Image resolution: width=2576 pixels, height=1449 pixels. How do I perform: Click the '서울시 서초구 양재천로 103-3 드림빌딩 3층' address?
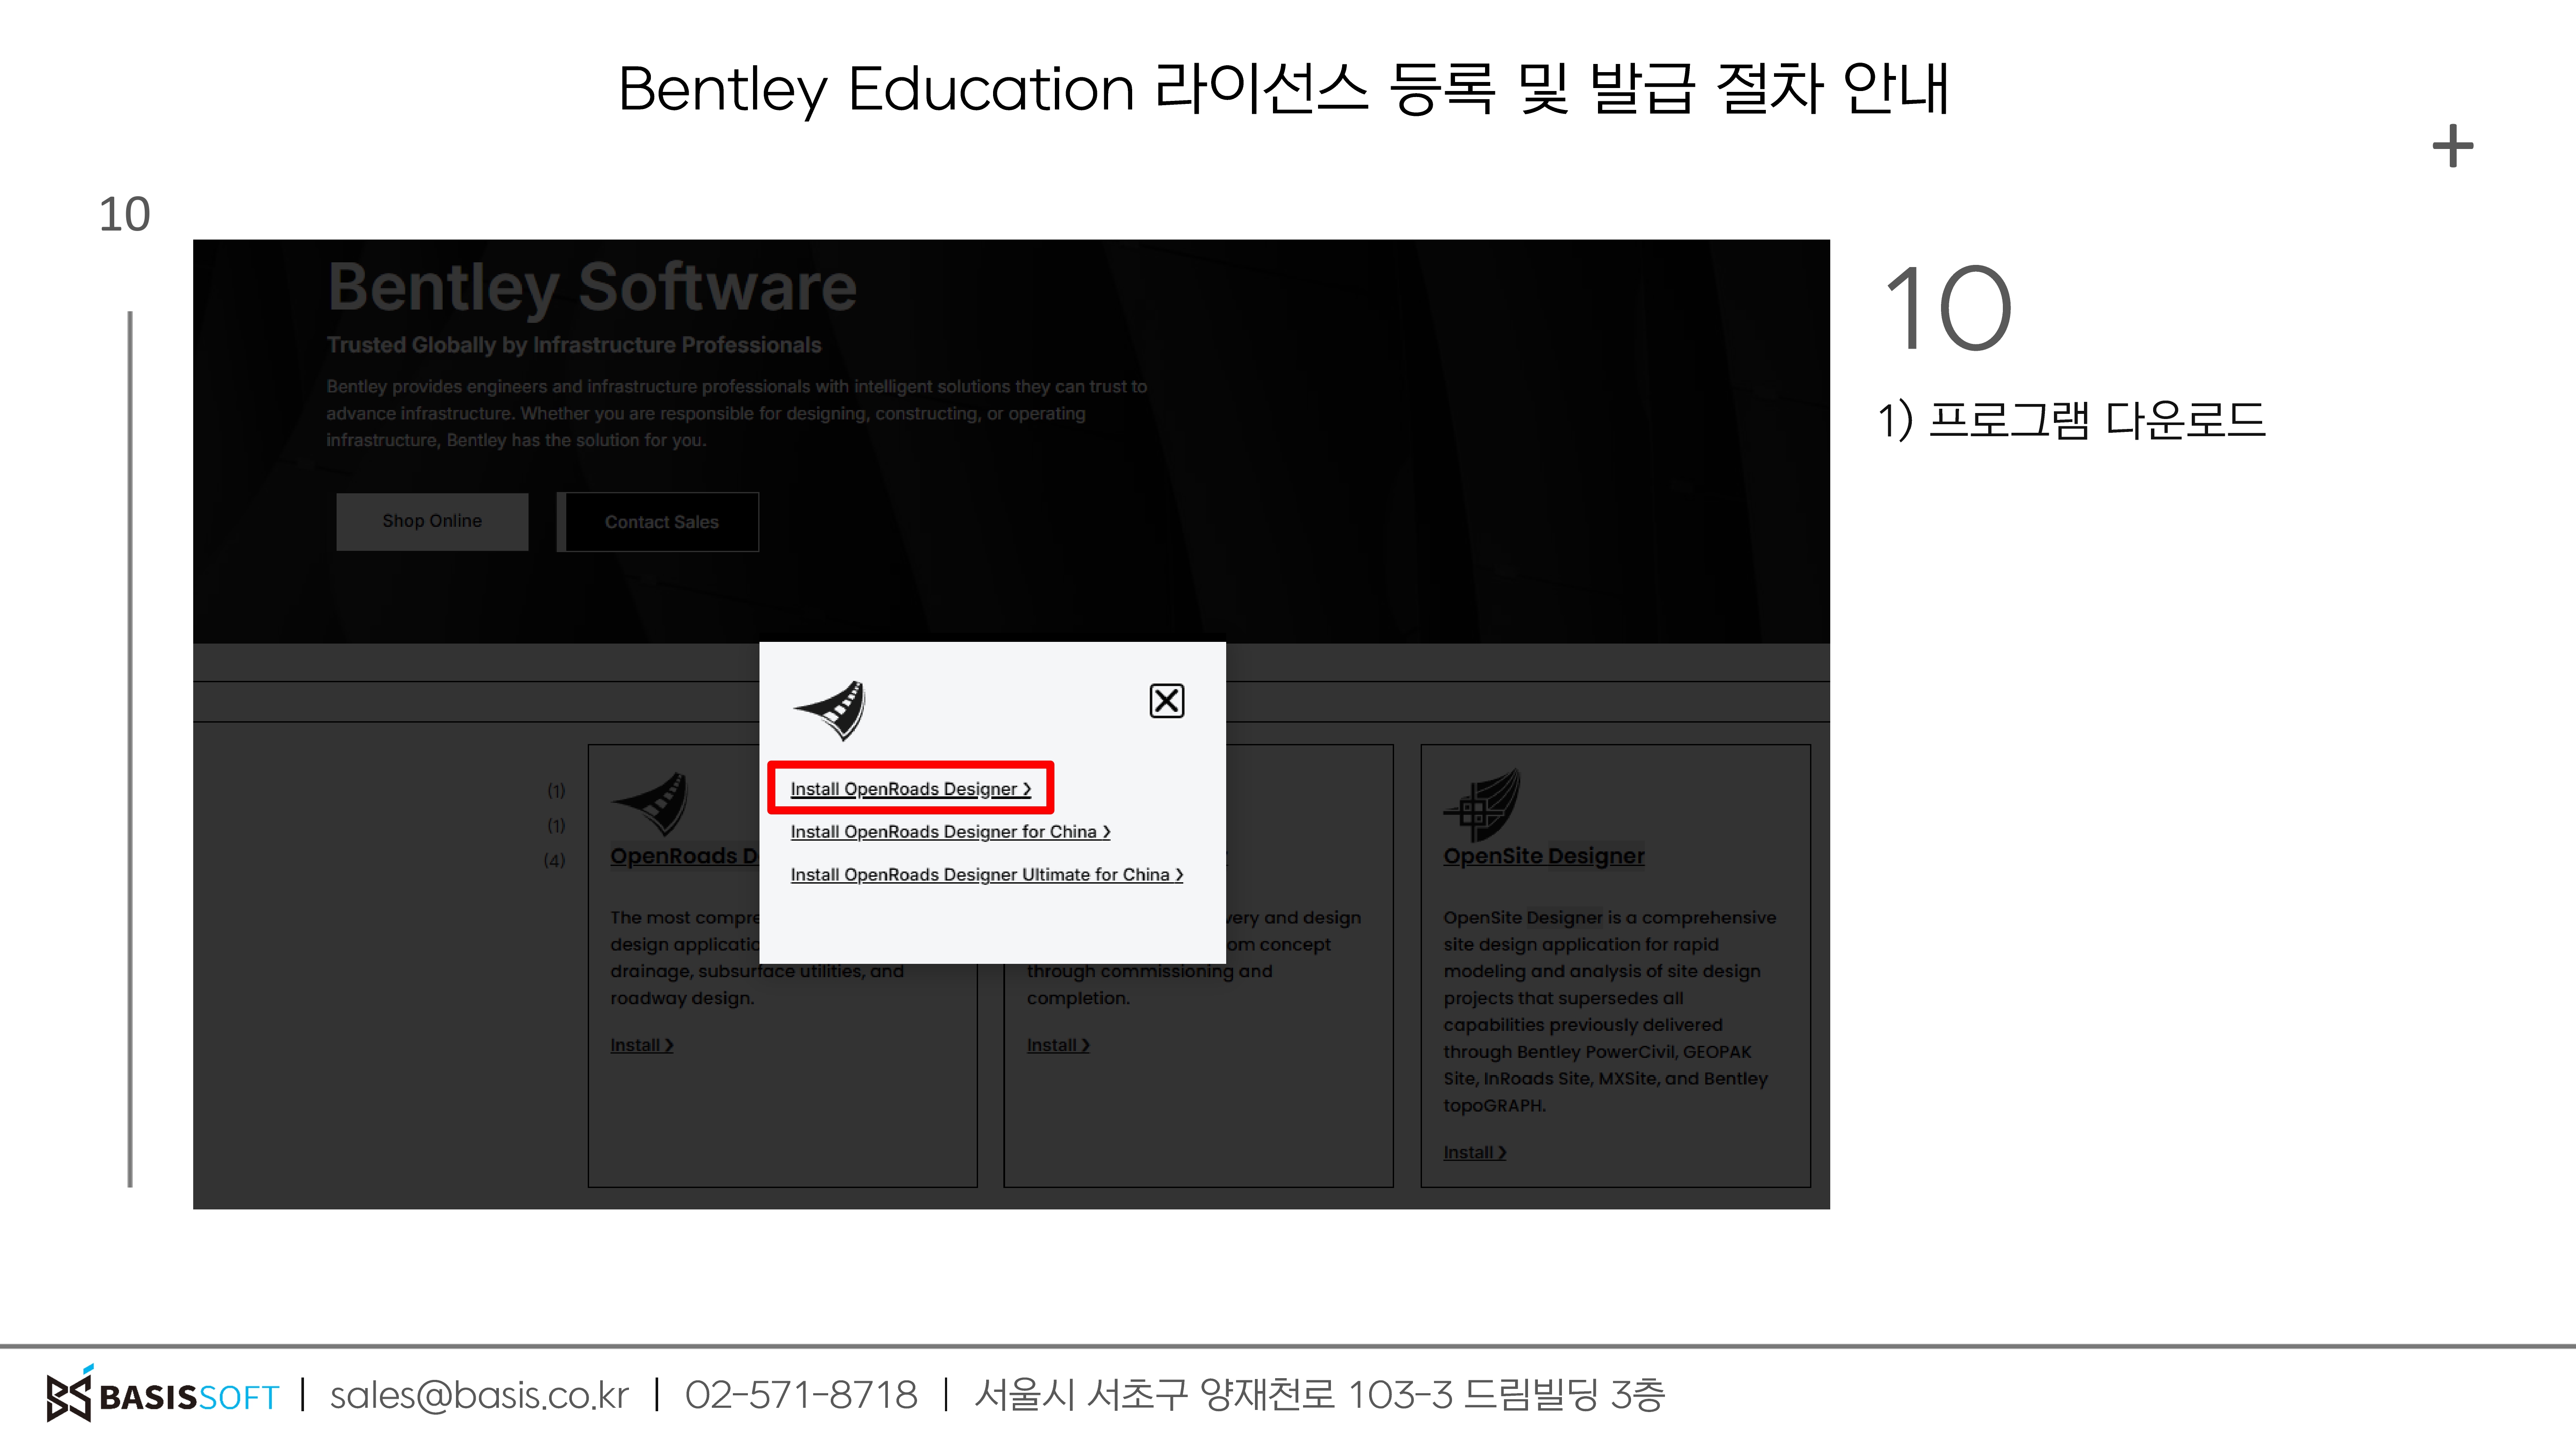(x=1320, y=1395)
